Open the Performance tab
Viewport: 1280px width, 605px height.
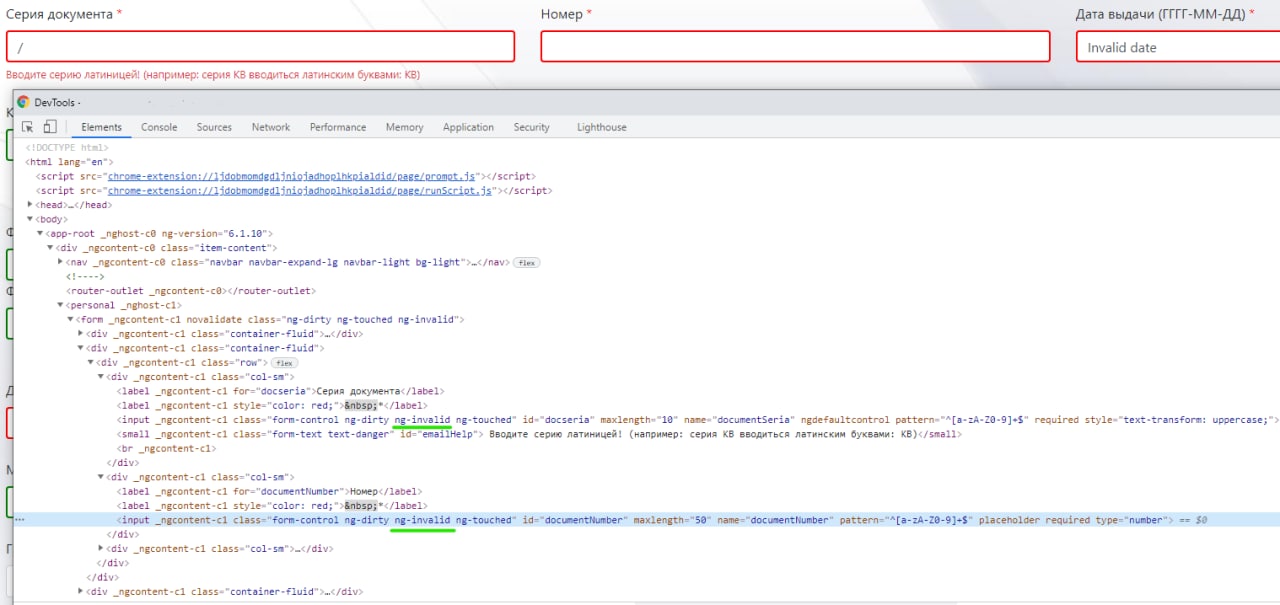click(x=338, y=127)
